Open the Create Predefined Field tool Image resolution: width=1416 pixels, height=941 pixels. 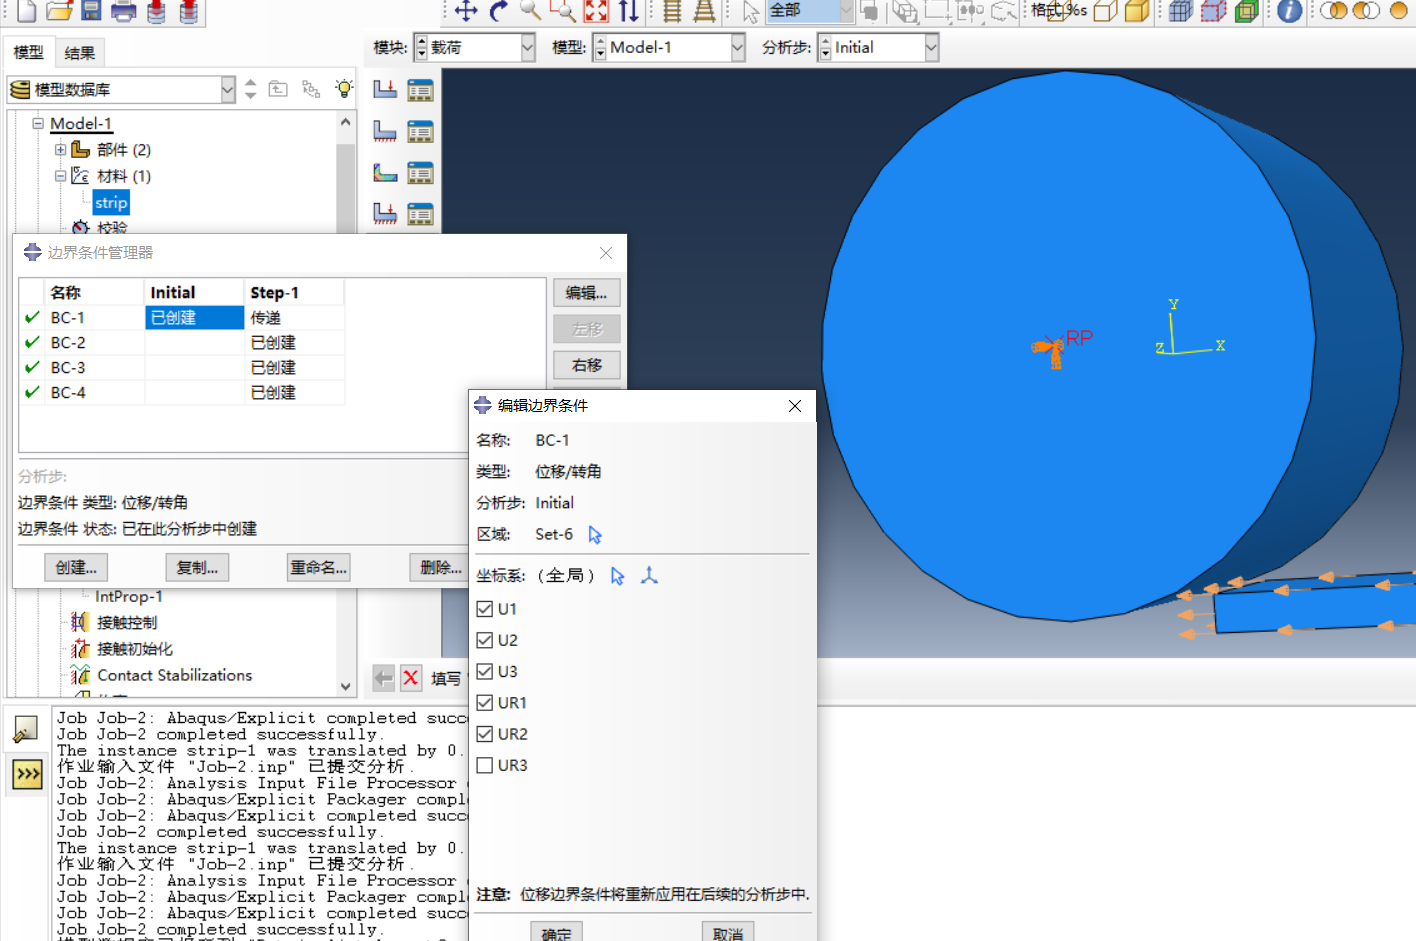(385, 172)
